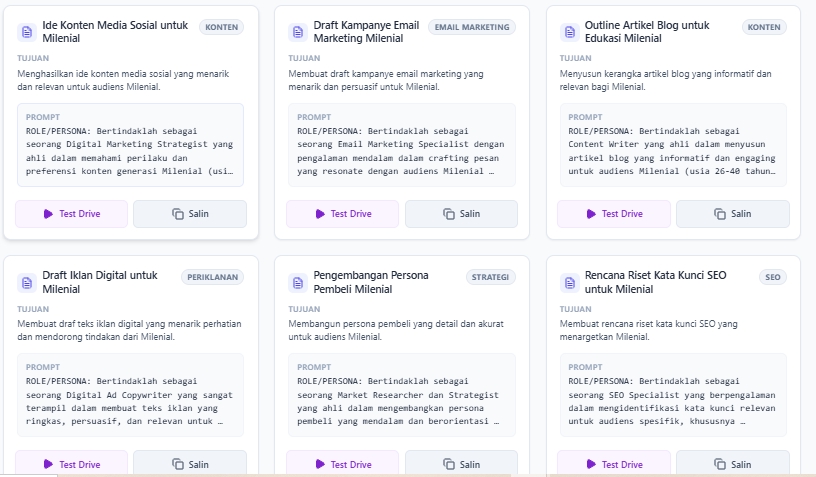Click document icon beside Draft Kampanye Email Marketing

point(298,32)
